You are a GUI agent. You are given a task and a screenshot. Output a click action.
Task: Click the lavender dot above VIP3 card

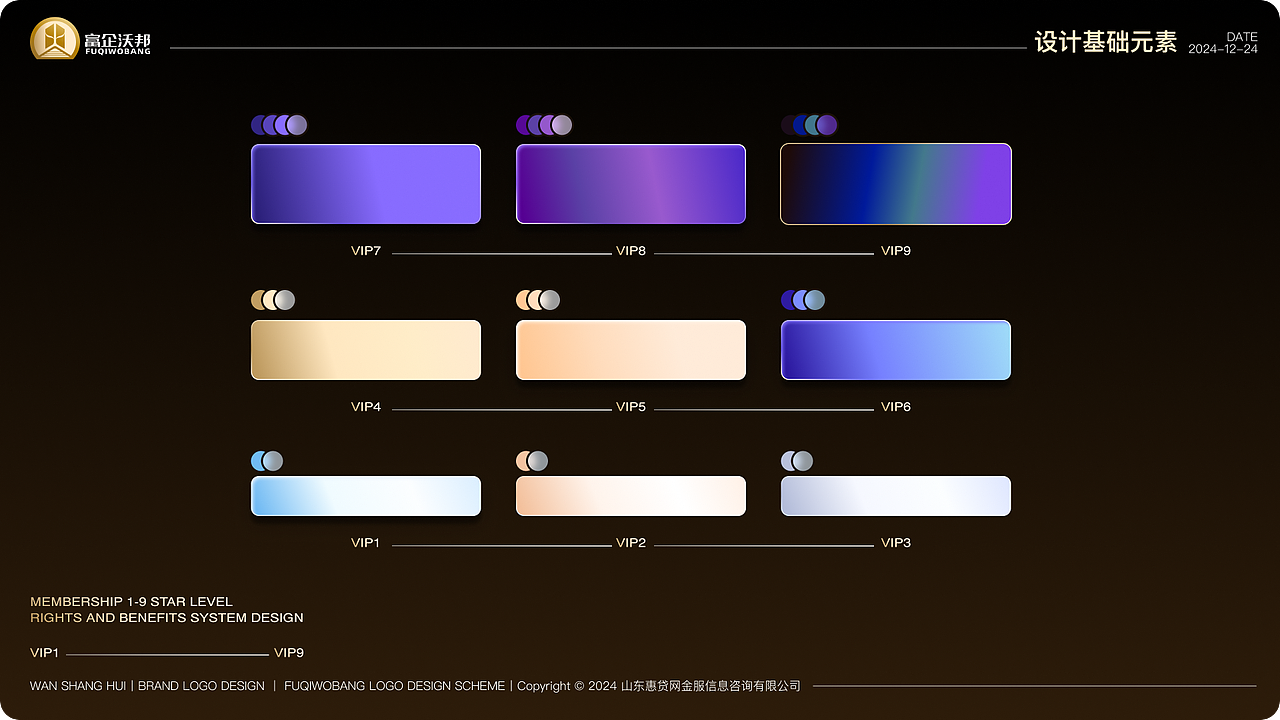pos(788,461)
